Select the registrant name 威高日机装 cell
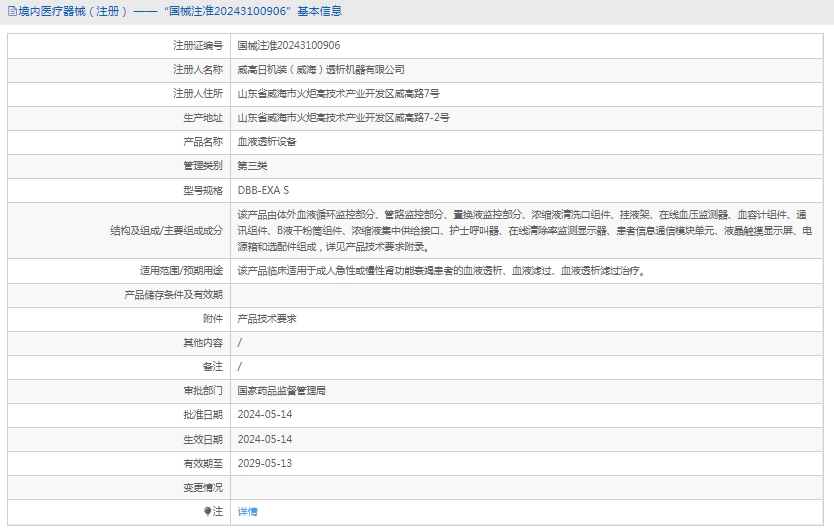The width and height of the screenshot is (834, 529). coord(320,69)
